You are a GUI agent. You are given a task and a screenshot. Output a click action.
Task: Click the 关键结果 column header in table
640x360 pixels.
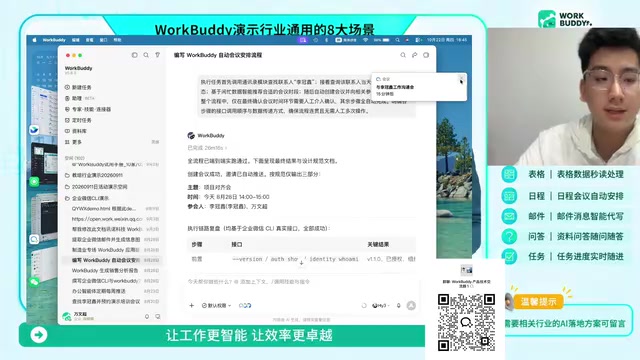coord(378,244)
